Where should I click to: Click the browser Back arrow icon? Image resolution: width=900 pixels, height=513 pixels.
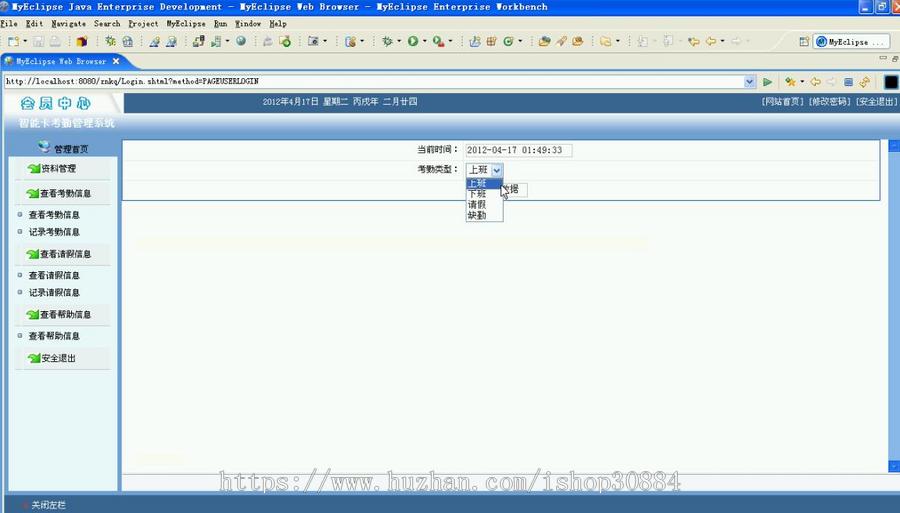point(815,82)
